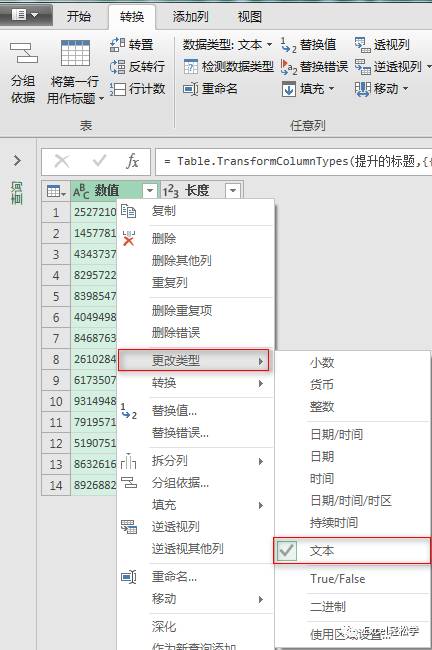Click the 移动 move ribbon icon
This screenshot has height=650, width=432.
362,89
